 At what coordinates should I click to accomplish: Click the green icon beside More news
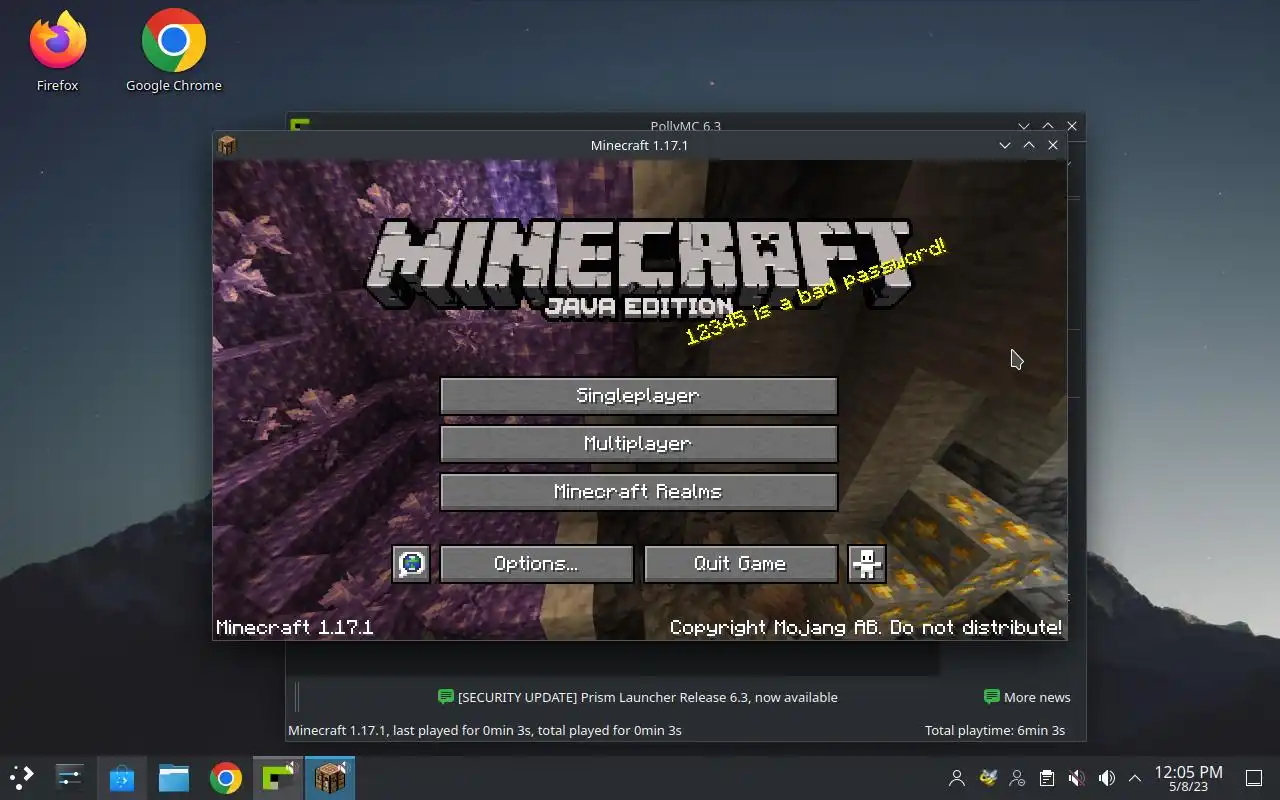(992, 697)
